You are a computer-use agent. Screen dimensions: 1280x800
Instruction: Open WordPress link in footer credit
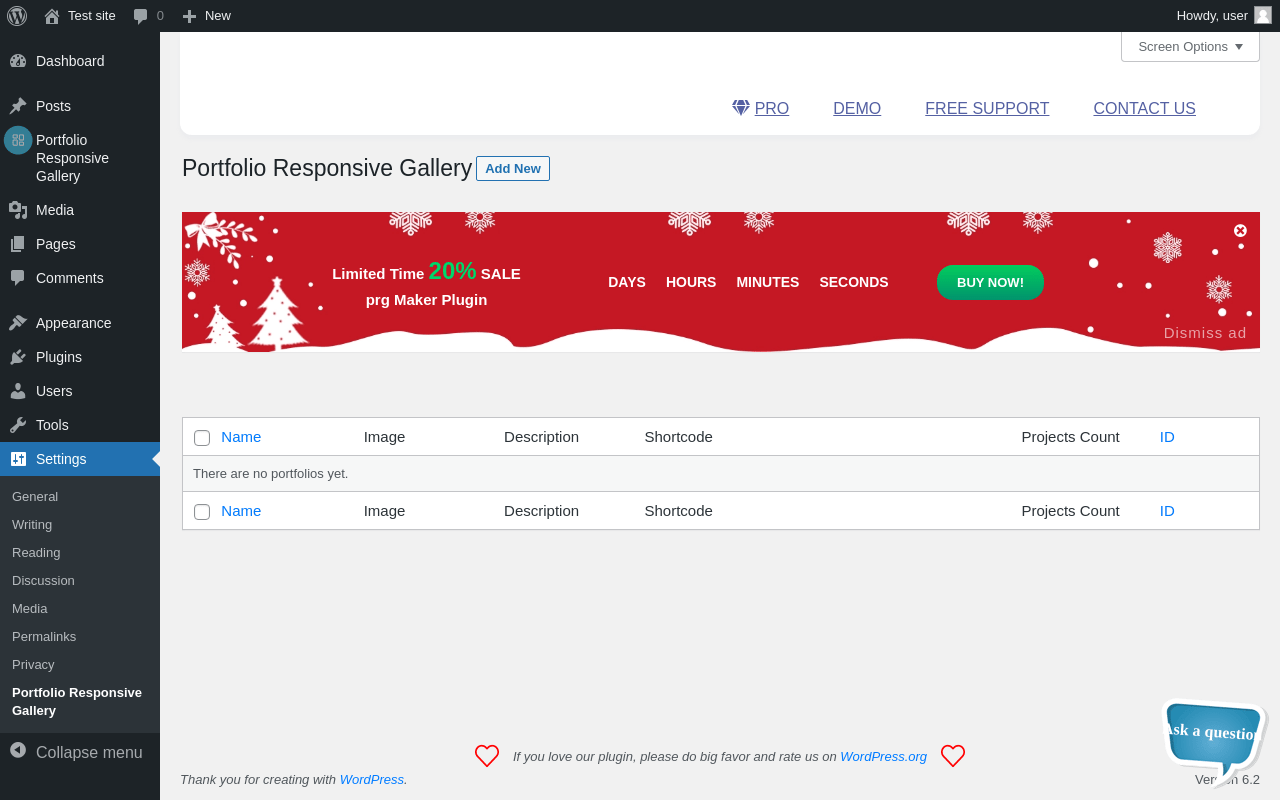pos(371,779)
